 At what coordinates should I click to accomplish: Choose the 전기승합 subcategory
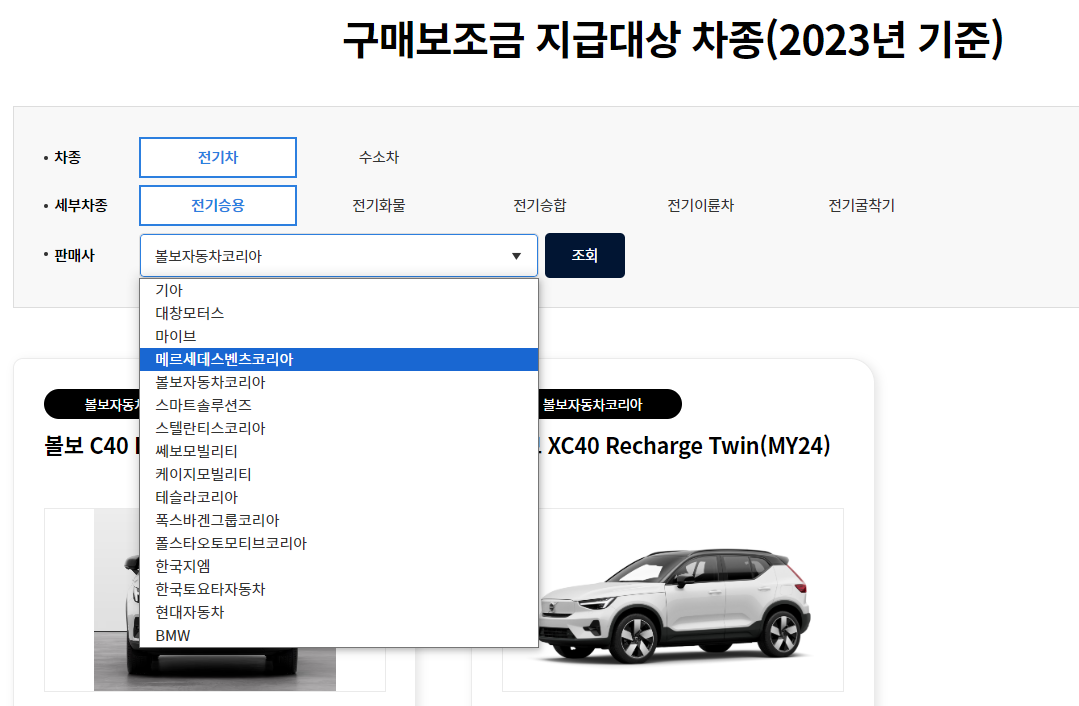tap(540, 205)
